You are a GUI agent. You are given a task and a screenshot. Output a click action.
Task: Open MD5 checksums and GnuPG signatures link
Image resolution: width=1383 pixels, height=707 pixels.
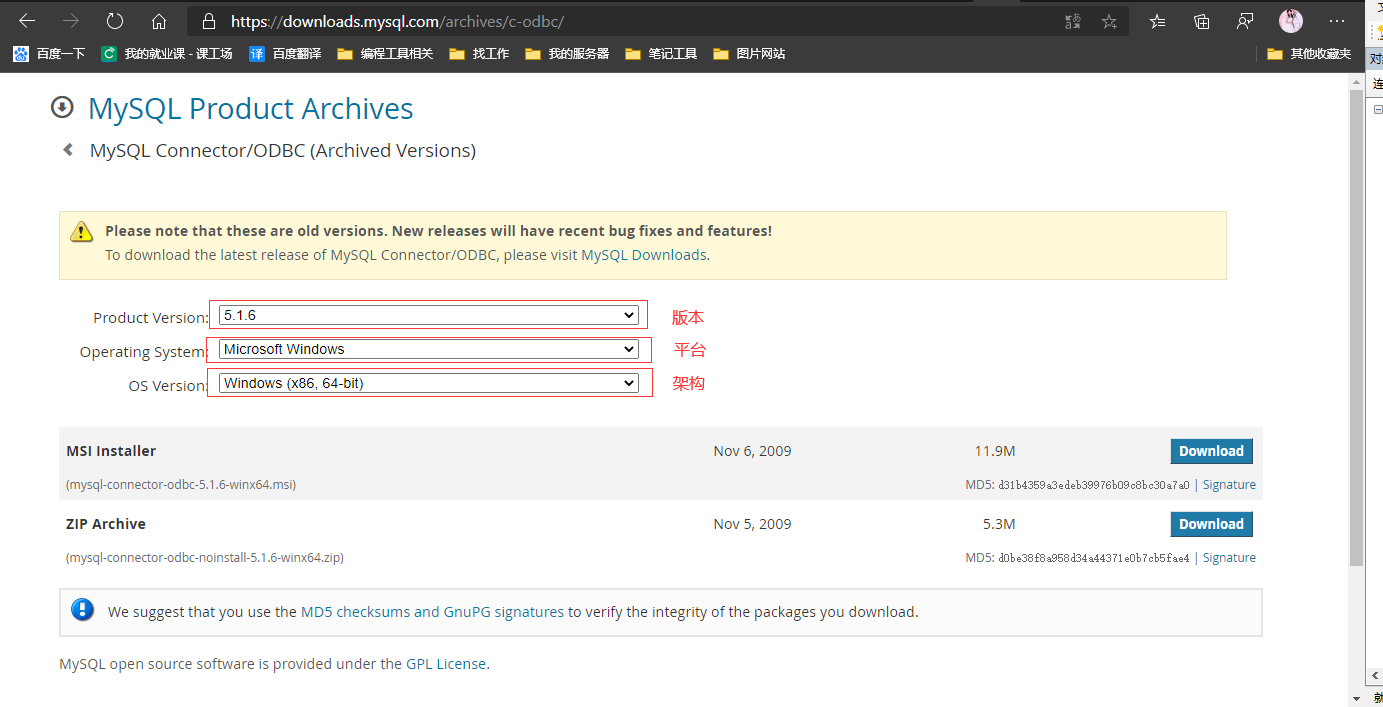(x=432, y=611)
